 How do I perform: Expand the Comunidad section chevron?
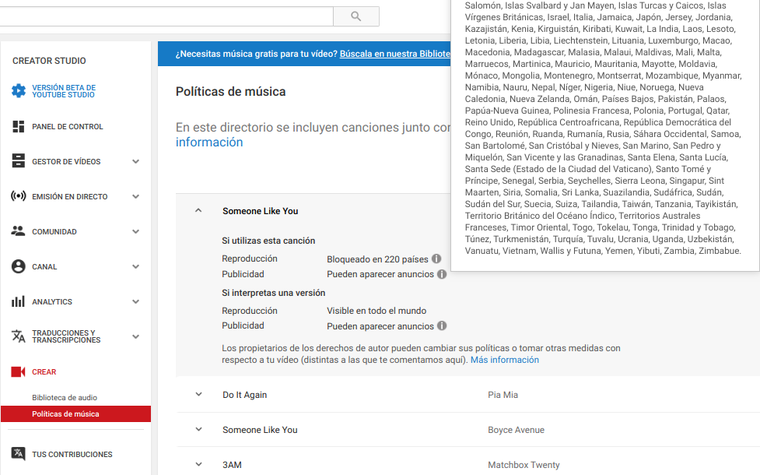click(136, 232)
